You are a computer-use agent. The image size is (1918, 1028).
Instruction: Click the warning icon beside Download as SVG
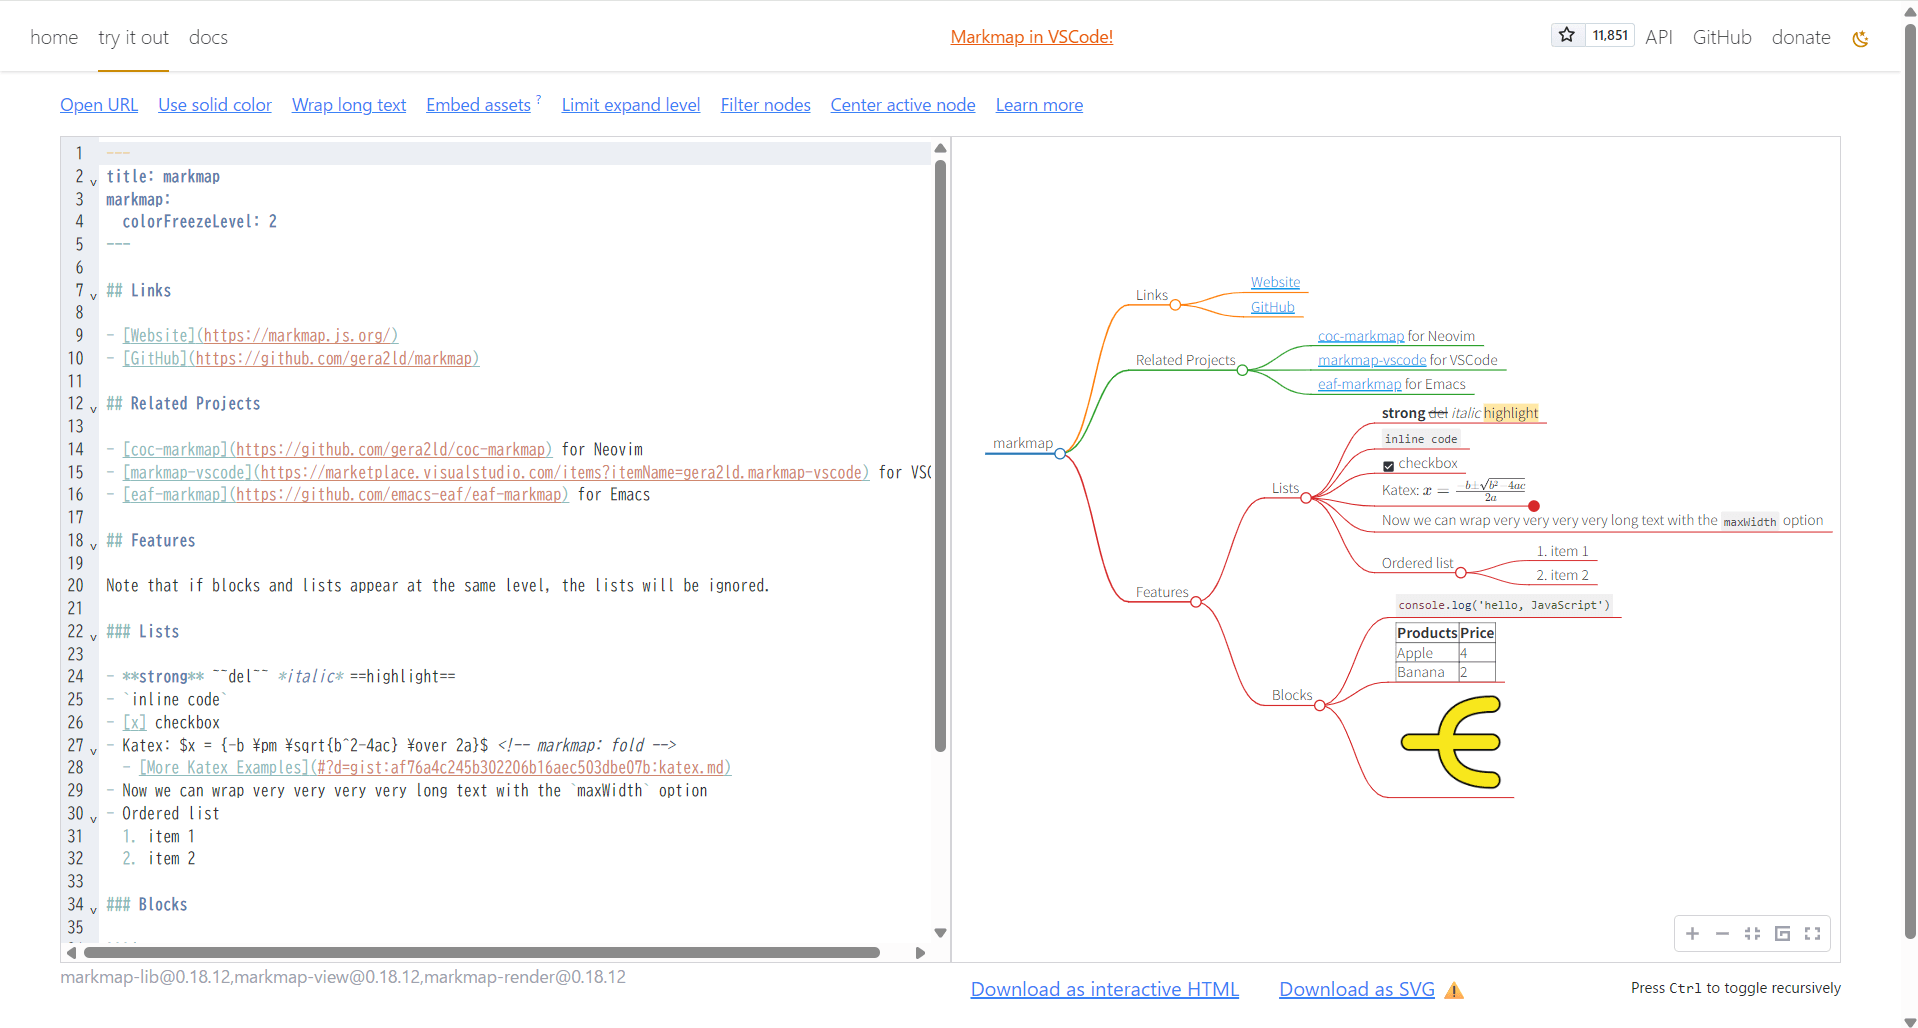(x=1453, y=990)
